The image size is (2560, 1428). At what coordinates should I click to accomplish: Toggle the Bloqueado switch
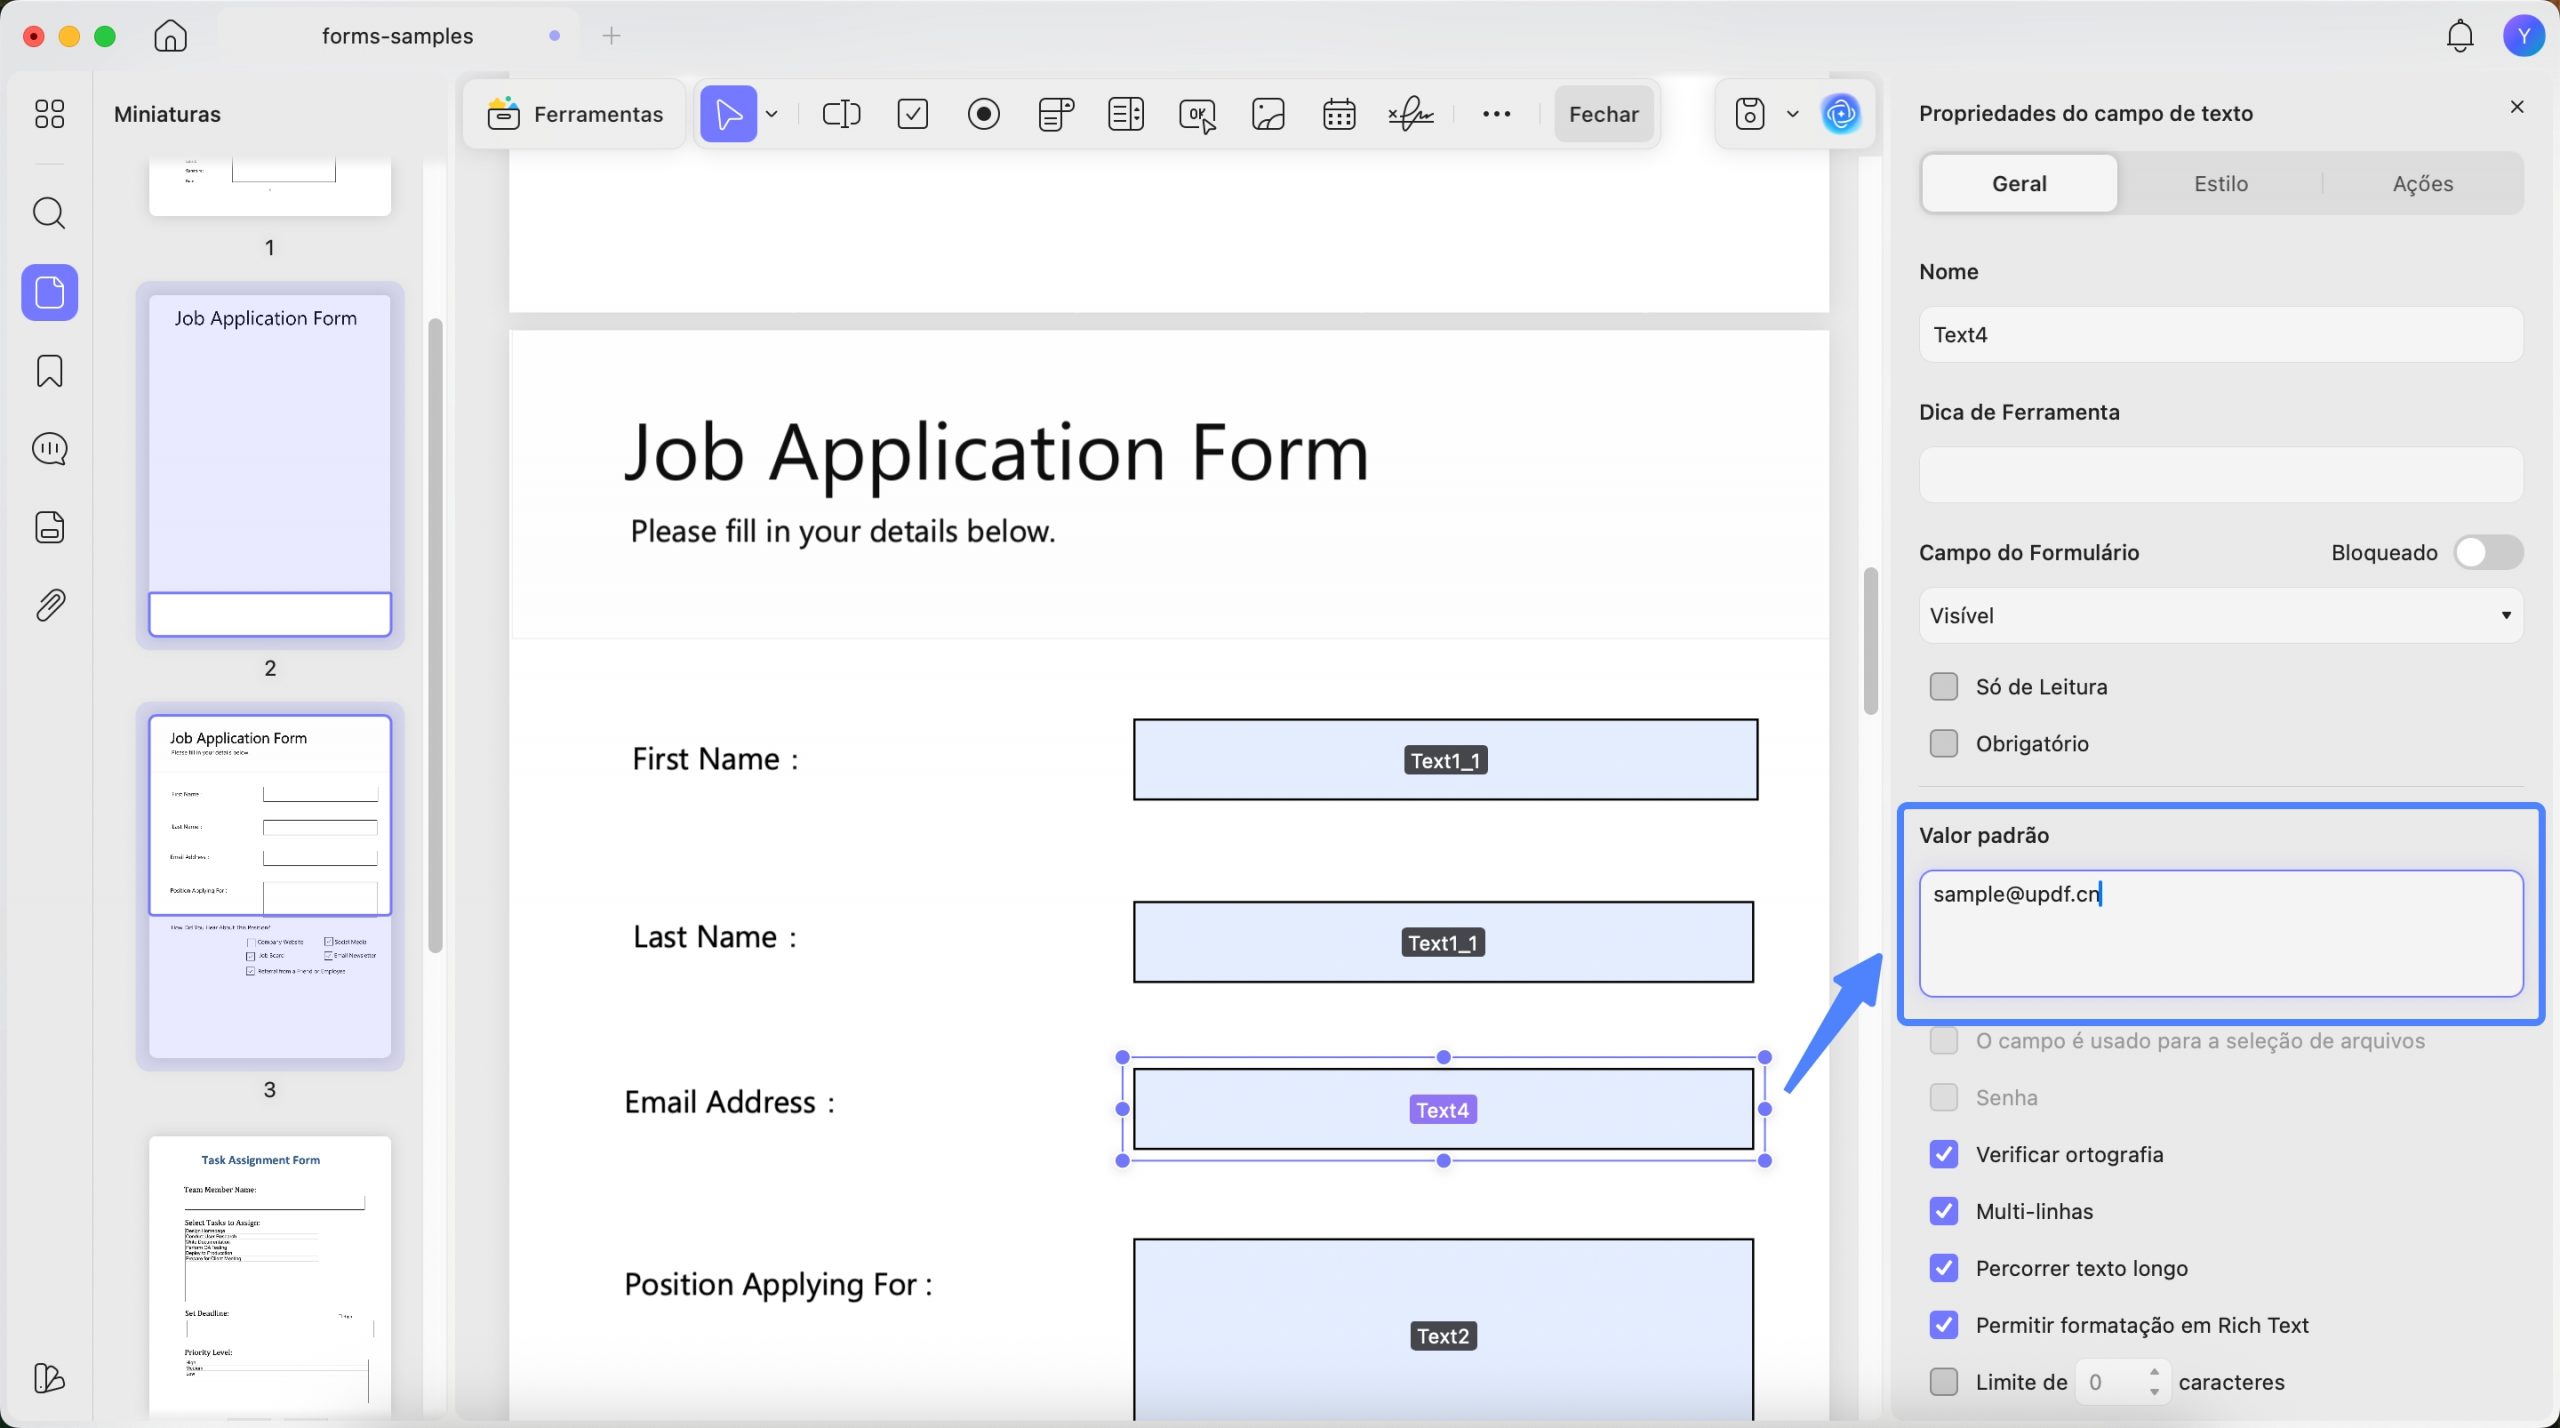(x=2488, y=552)
